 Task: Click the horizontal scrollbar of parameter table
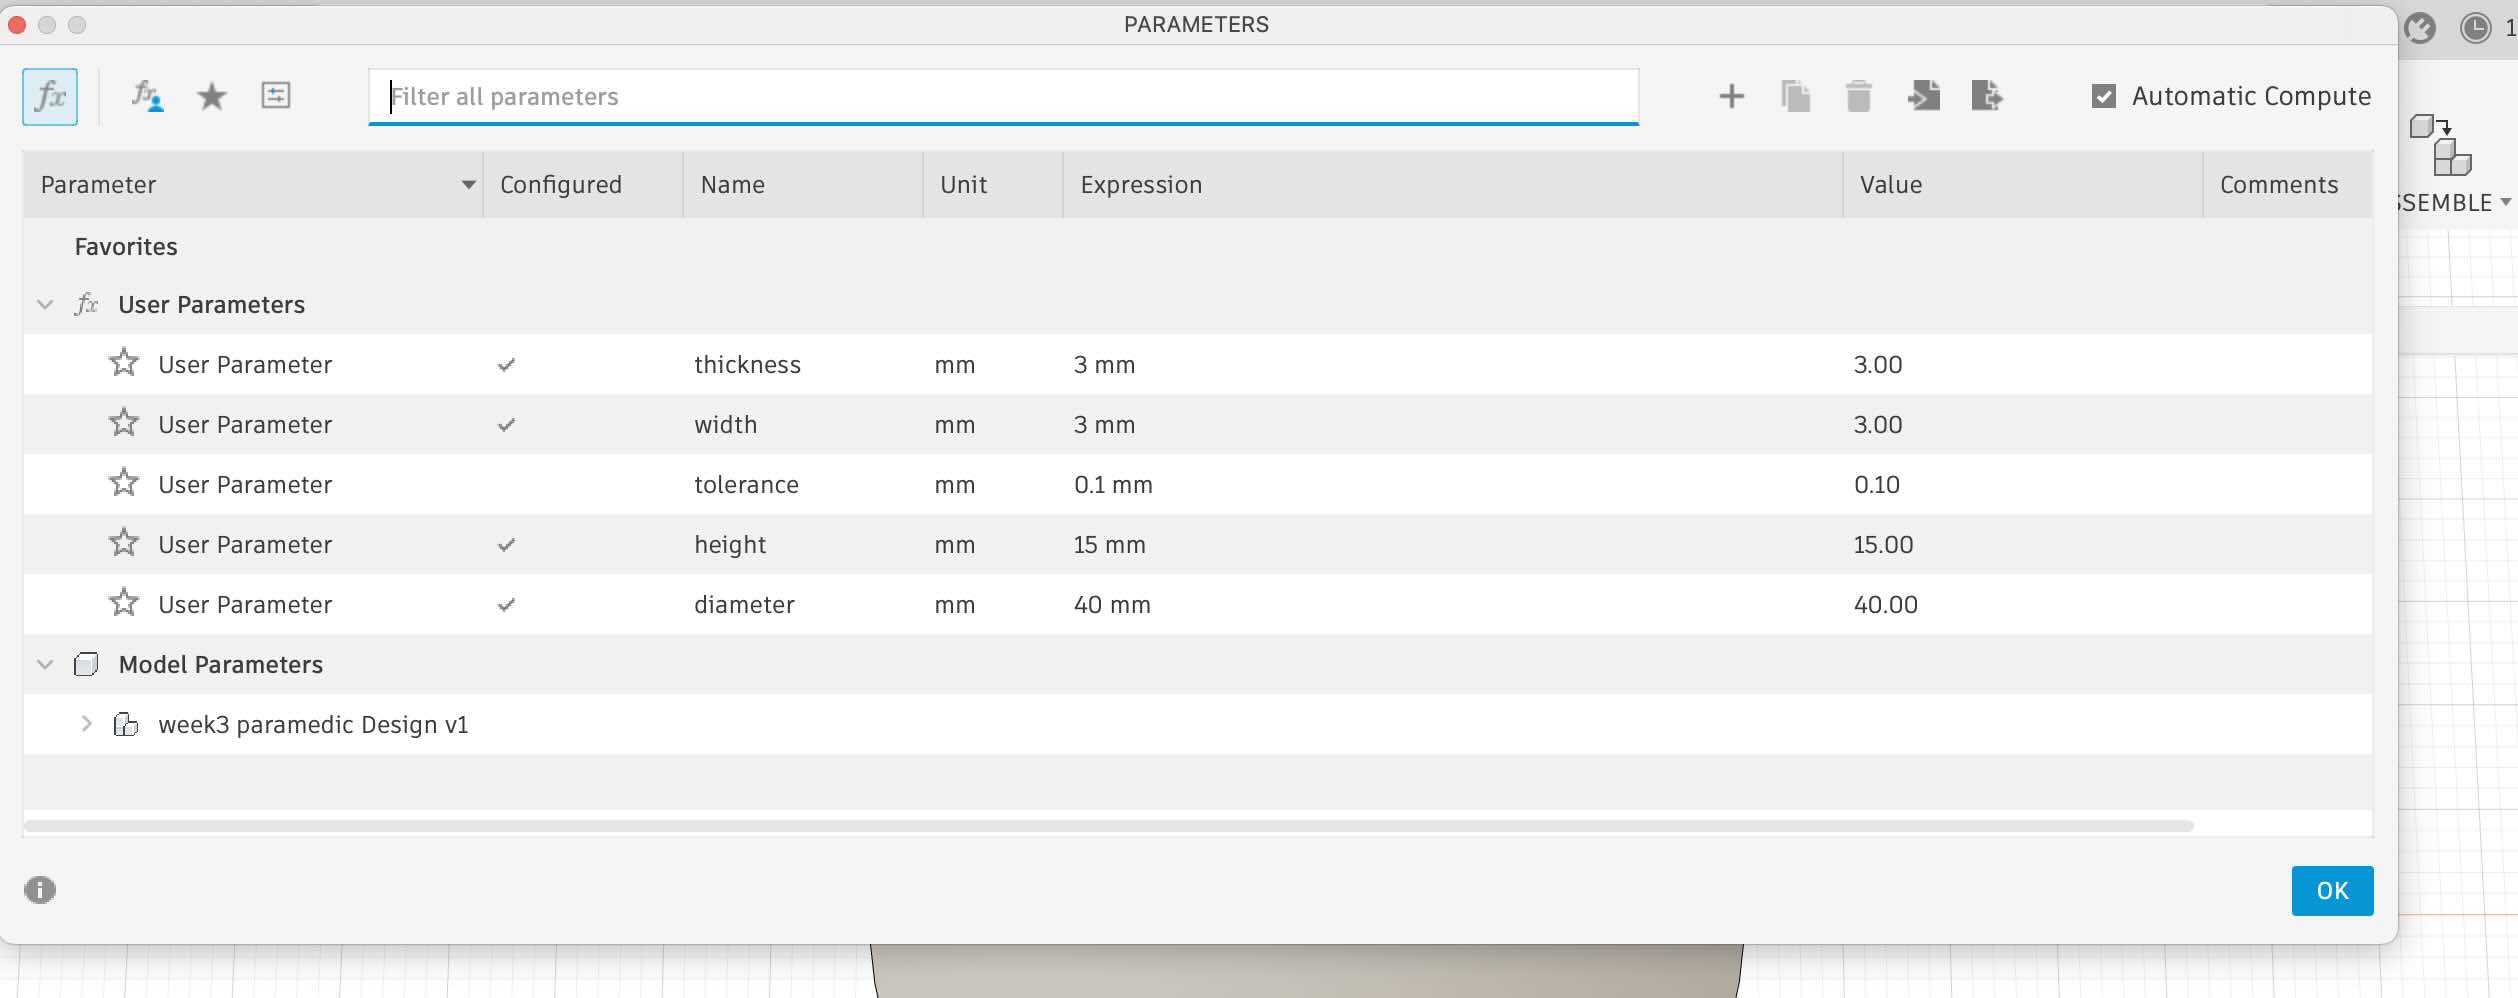(x=1108, y=826)
